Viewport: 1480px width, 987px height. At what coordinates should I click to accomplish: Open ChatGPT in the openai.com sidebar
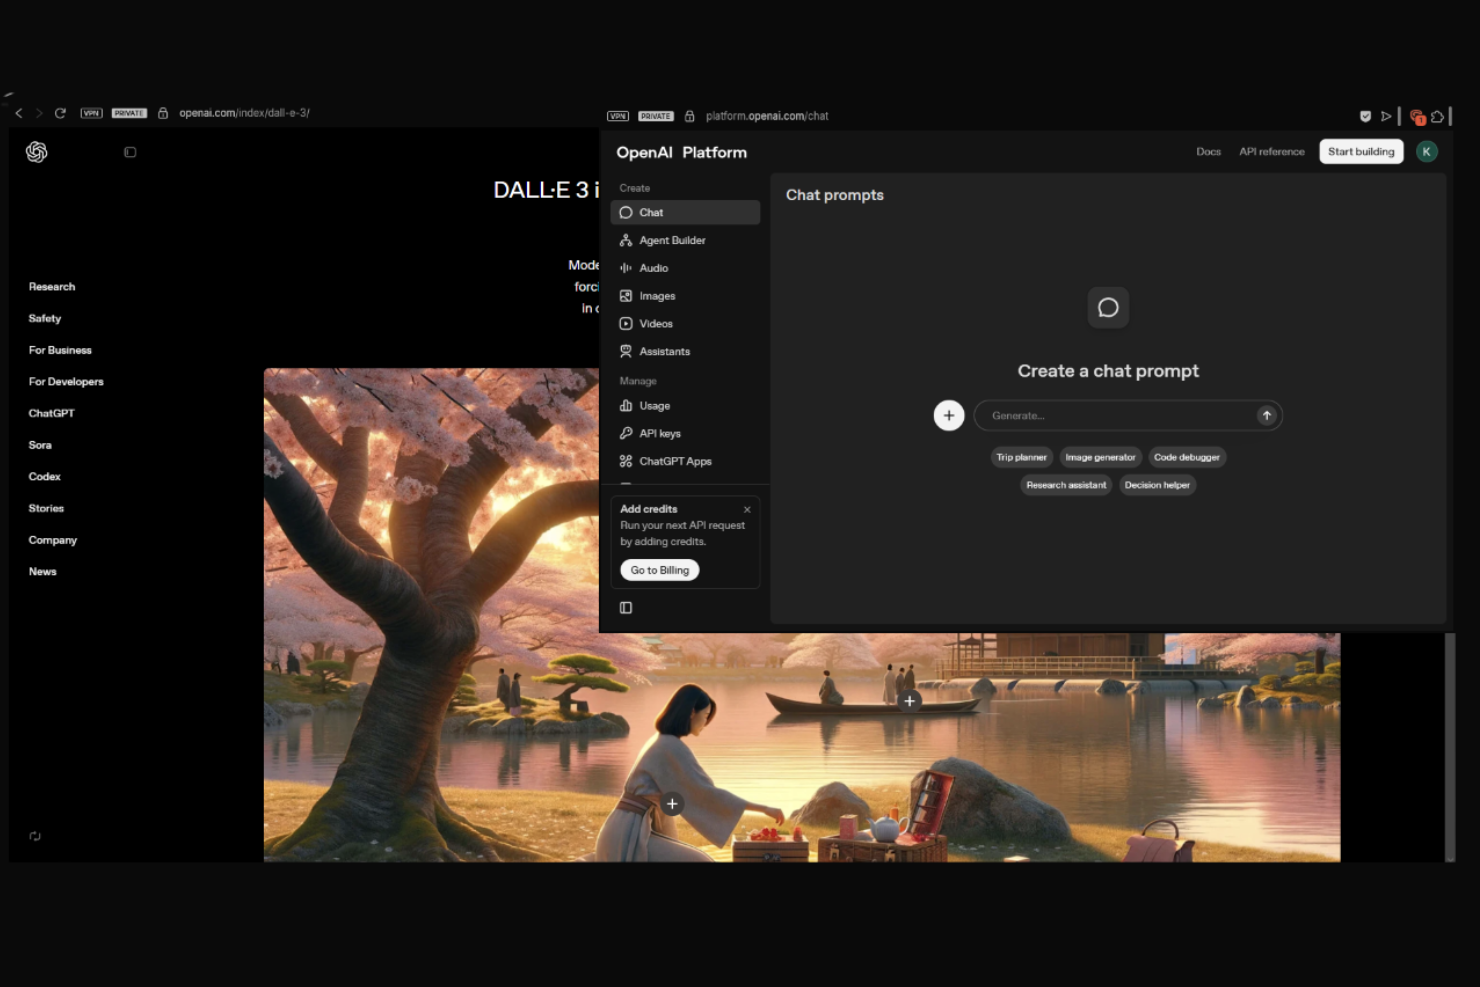(51, 413)
